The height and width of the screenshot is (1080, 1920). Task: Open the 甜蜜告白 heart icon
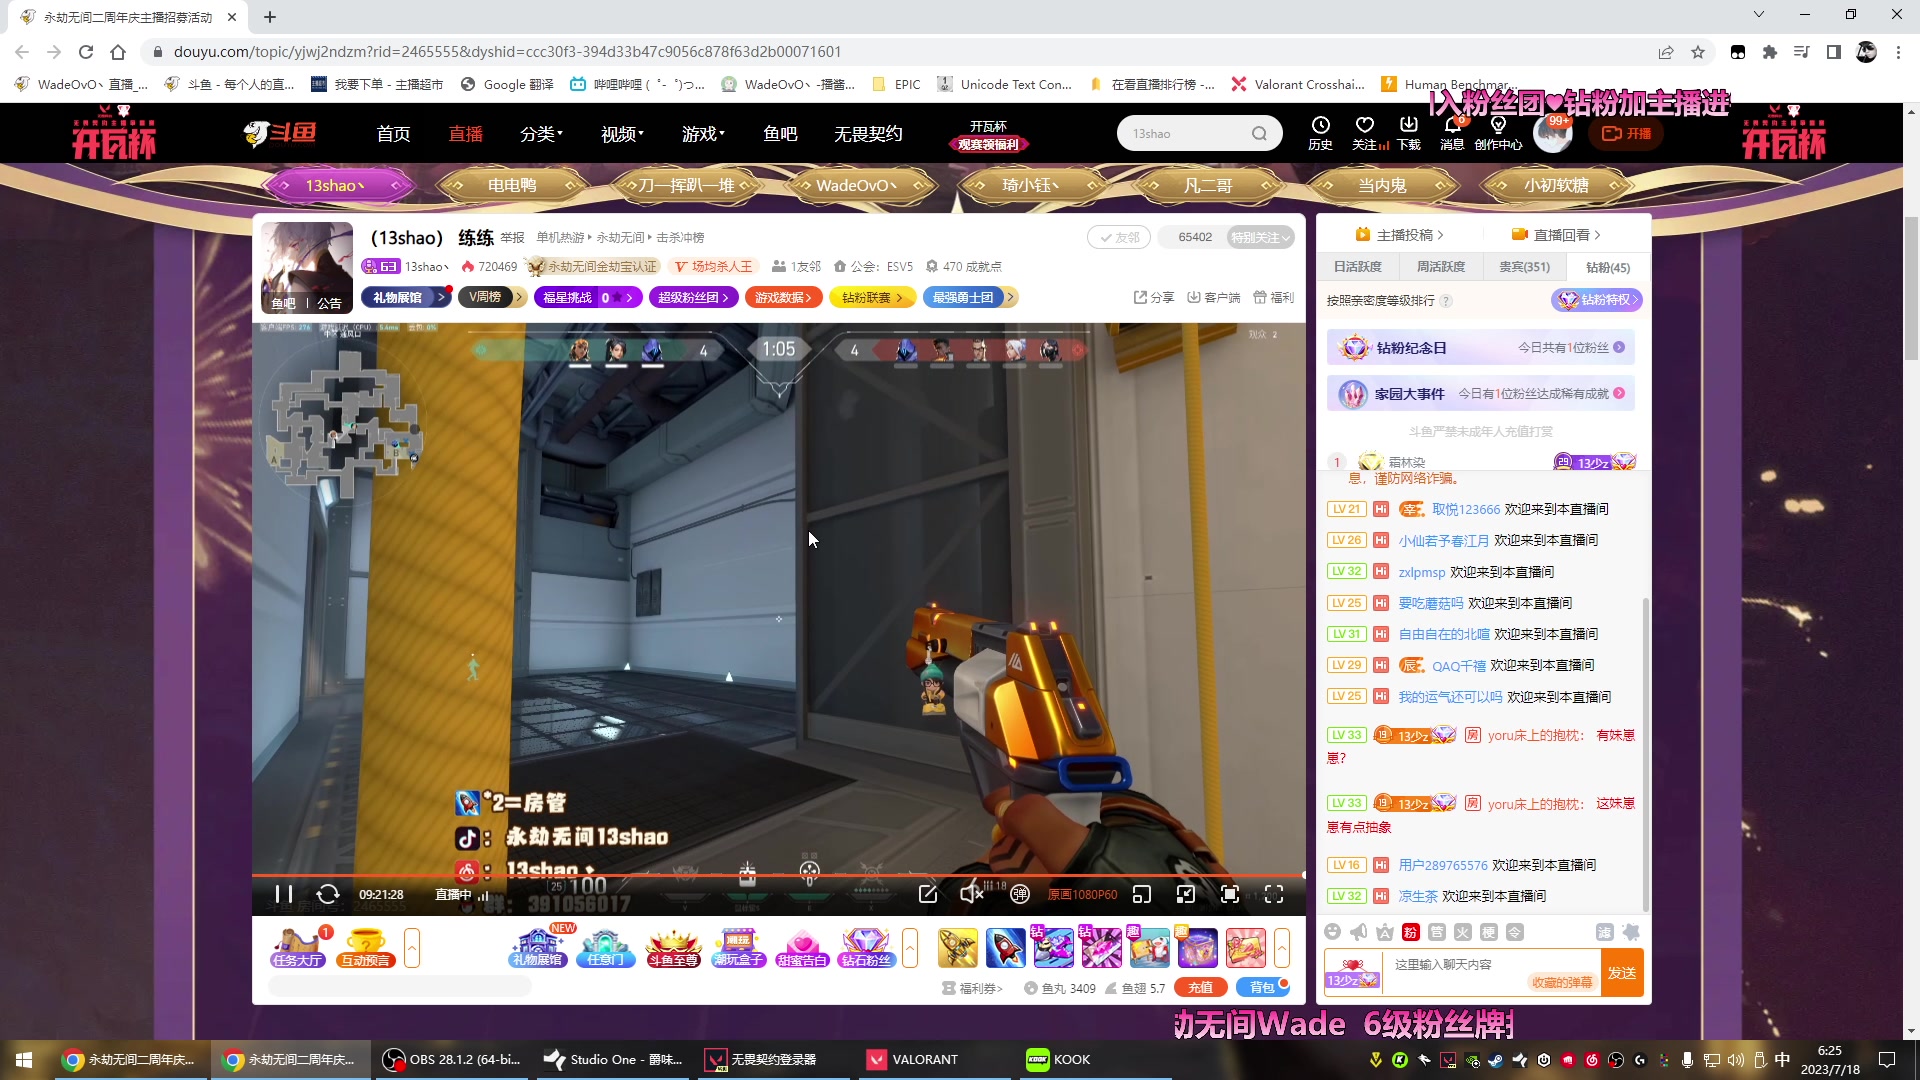click(802, 947)
